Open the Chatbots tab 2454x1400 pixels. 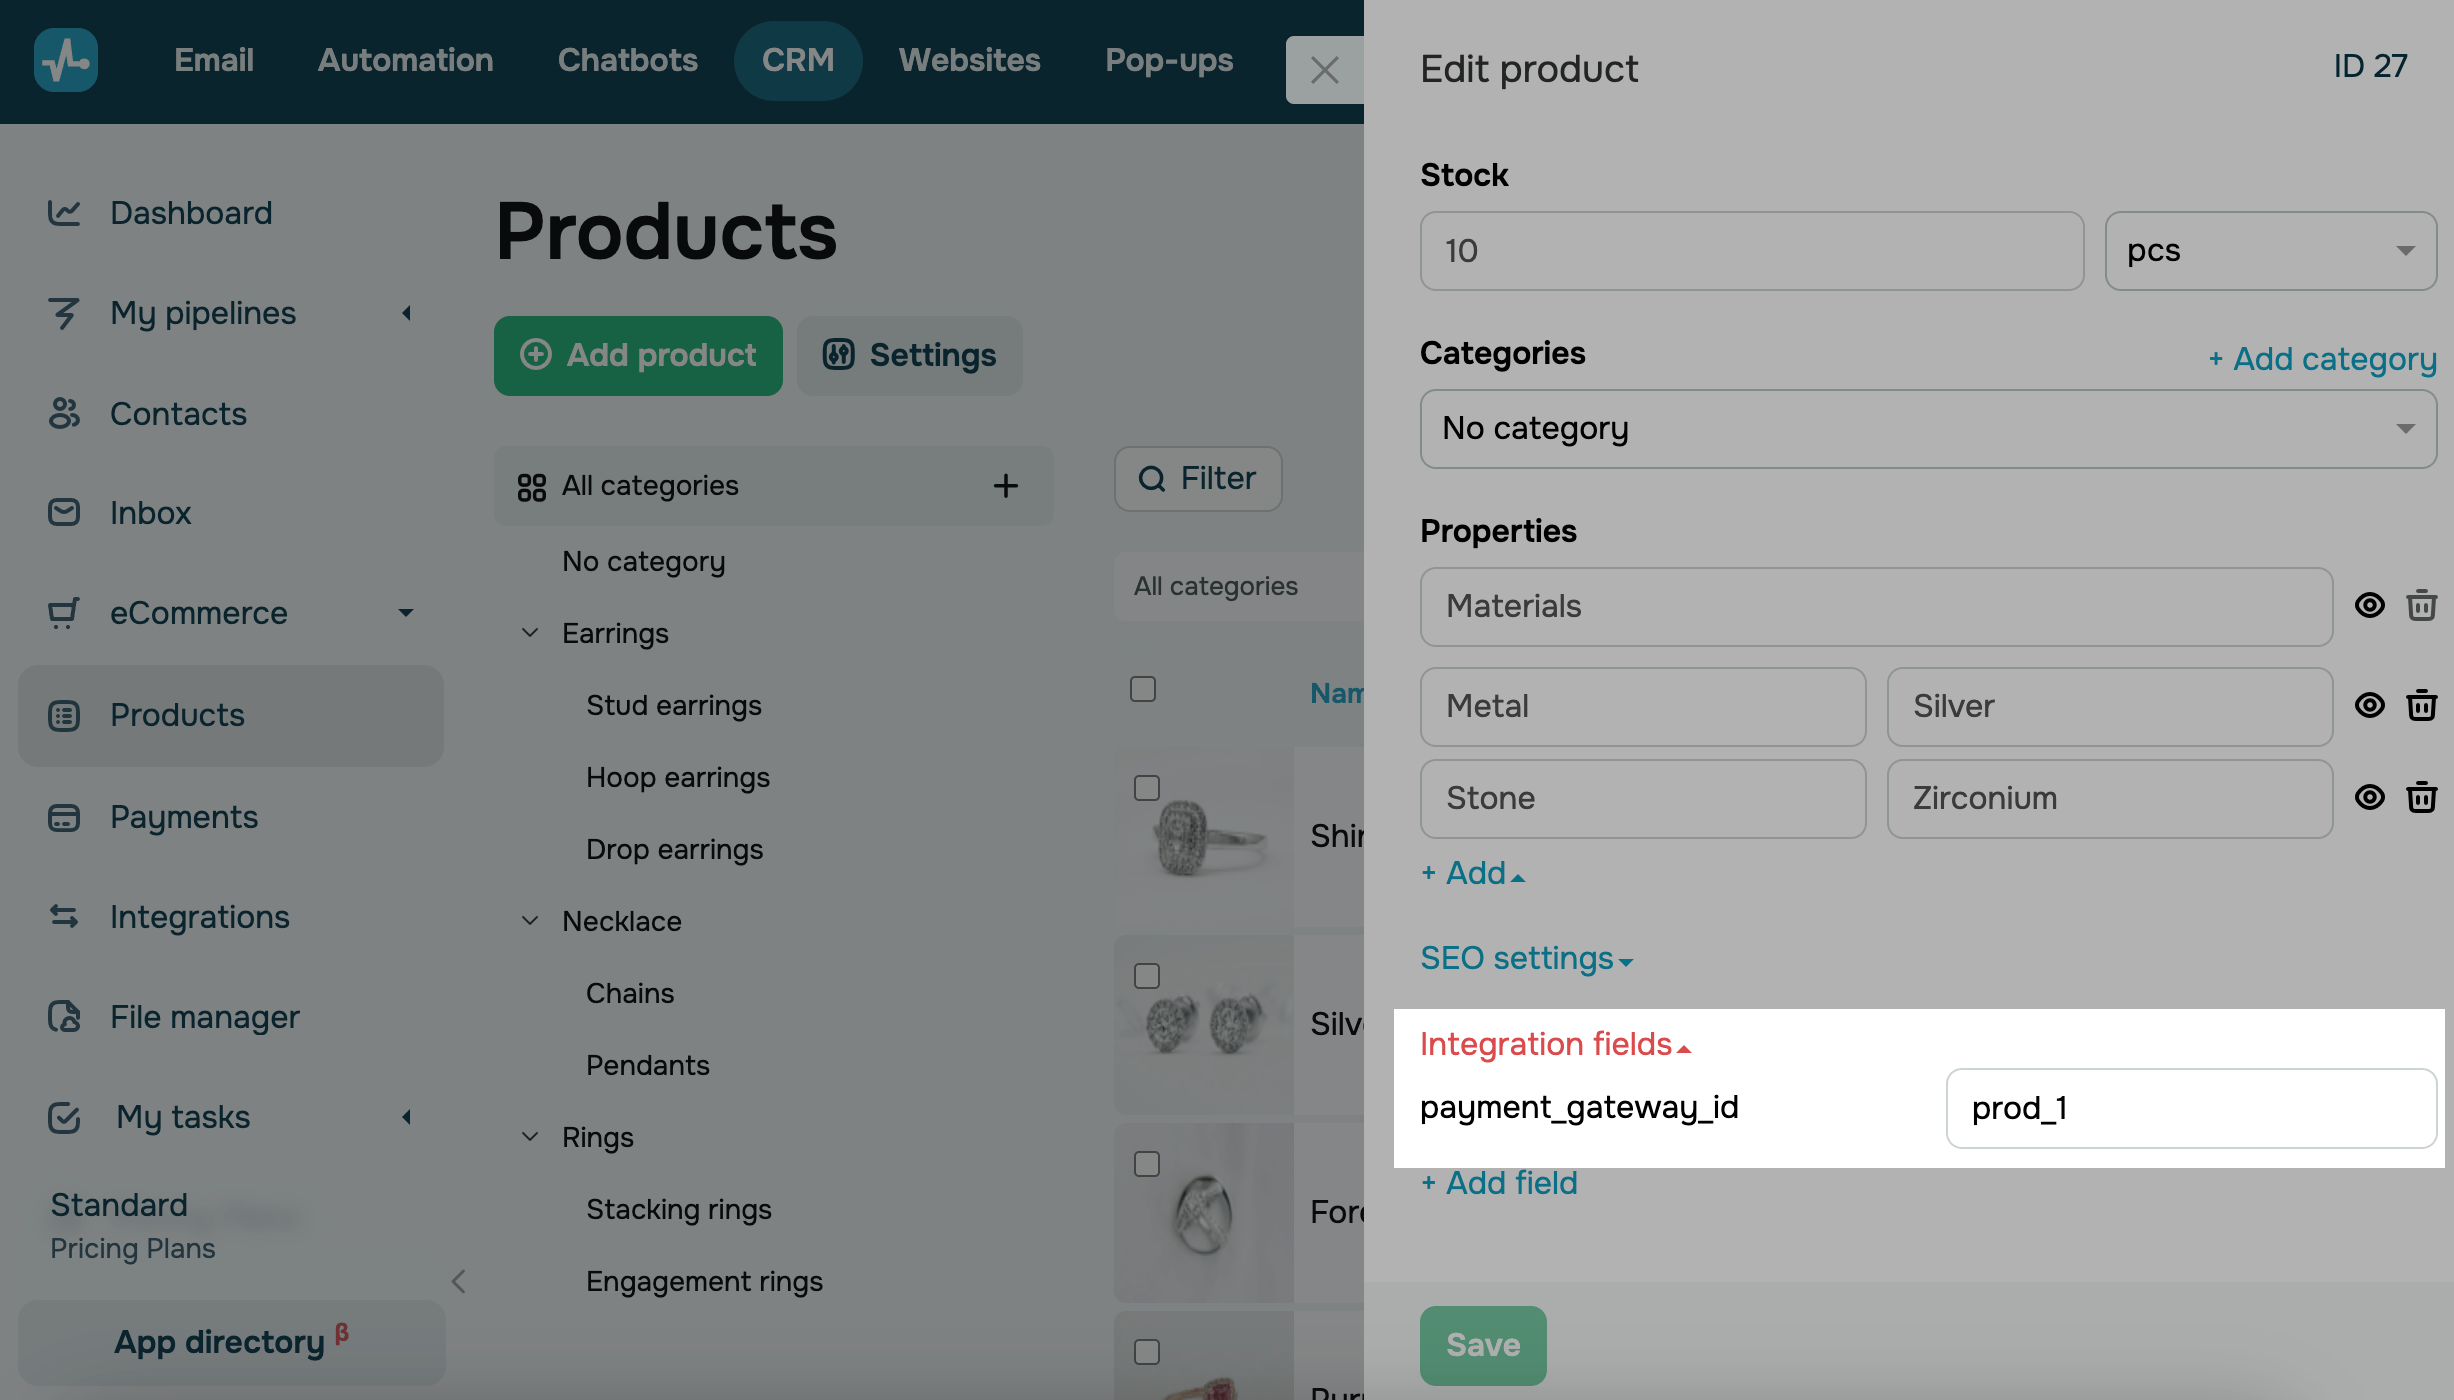pyautogui.click(x=627, y=60)
